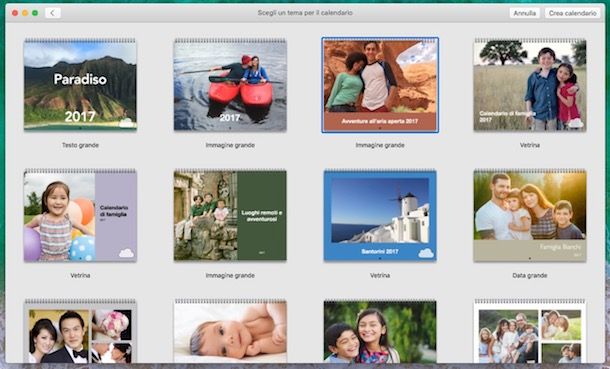Click Immagine grande label under Luoghi remoti theme
This screenshot has width=610, height=369.
[230, 275]
